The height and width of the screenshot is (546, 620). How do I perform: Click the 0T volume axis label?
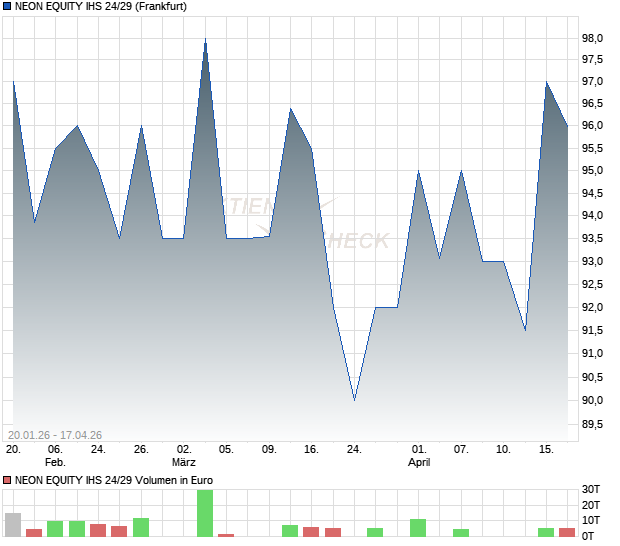click(588, 537)
